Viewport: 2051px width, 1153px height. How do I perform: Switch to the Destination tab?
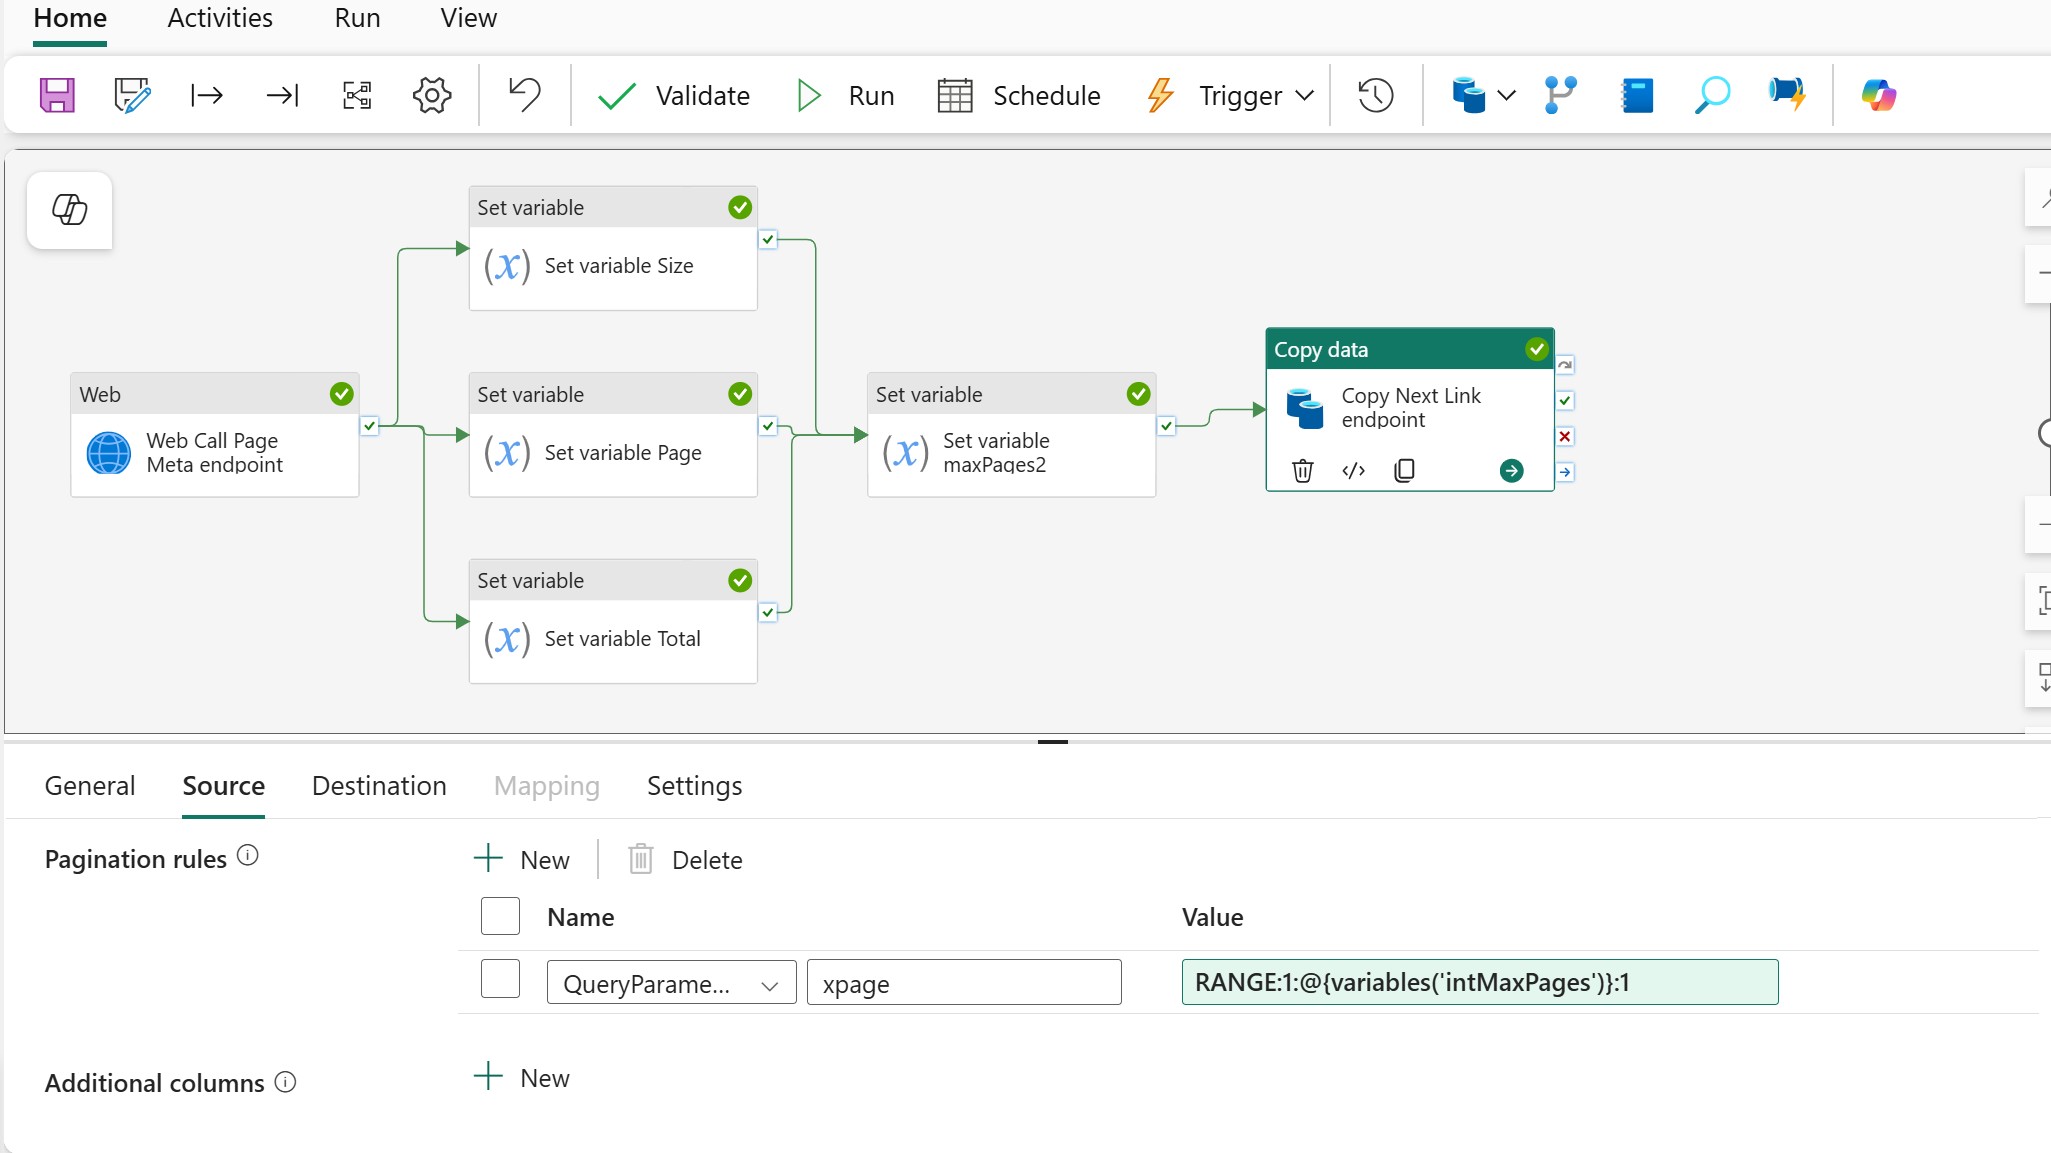point(379,786)
